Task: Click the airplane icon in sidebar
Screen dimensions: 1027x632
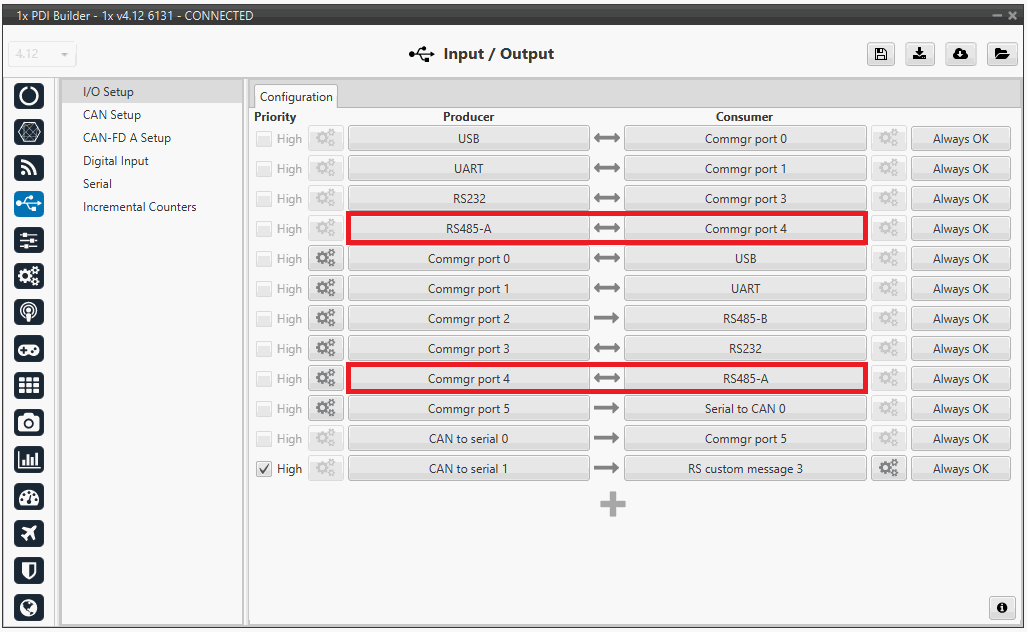Action: pos(29,533)
